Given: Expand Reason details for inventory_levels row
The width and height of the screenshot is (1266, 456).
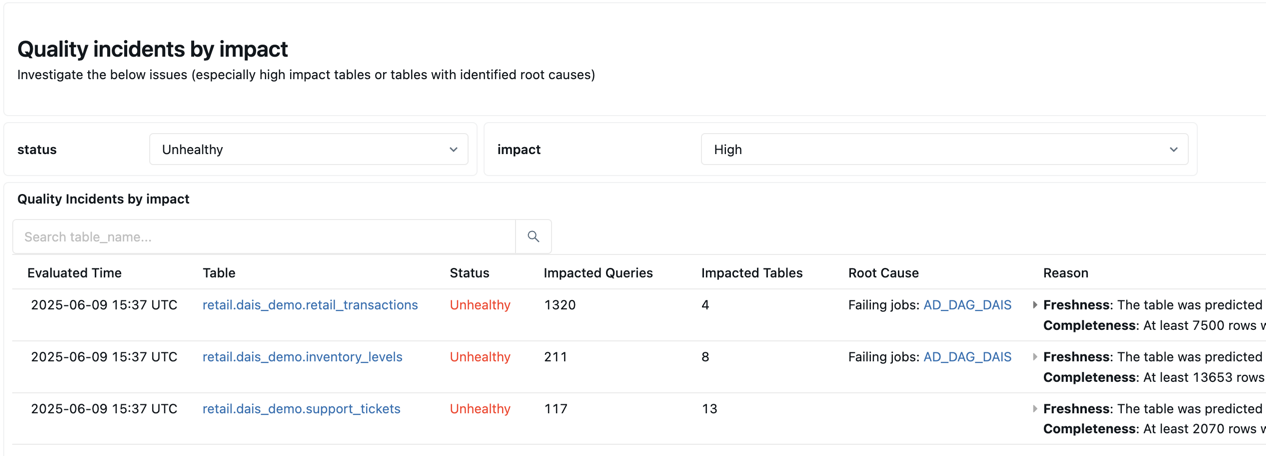Looking at the screenshot, I should (1035, 357).
